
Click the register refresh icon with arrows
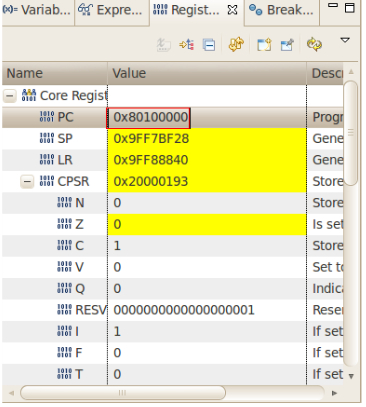pyautogui.click(x=236, y=44)
